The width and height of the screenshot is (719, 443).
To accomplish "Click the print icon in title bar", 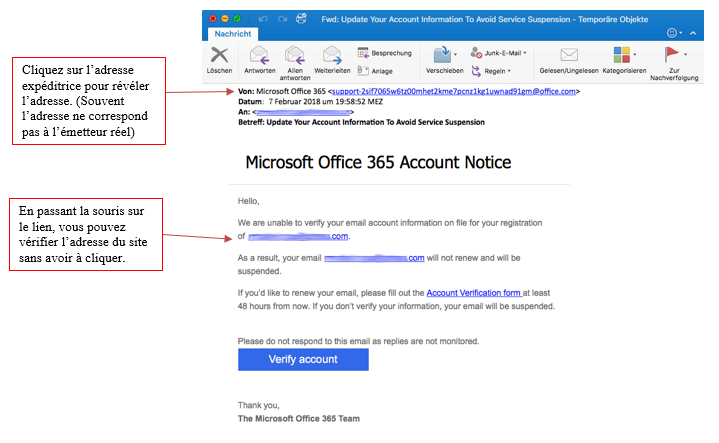I will tap(299, 18).
